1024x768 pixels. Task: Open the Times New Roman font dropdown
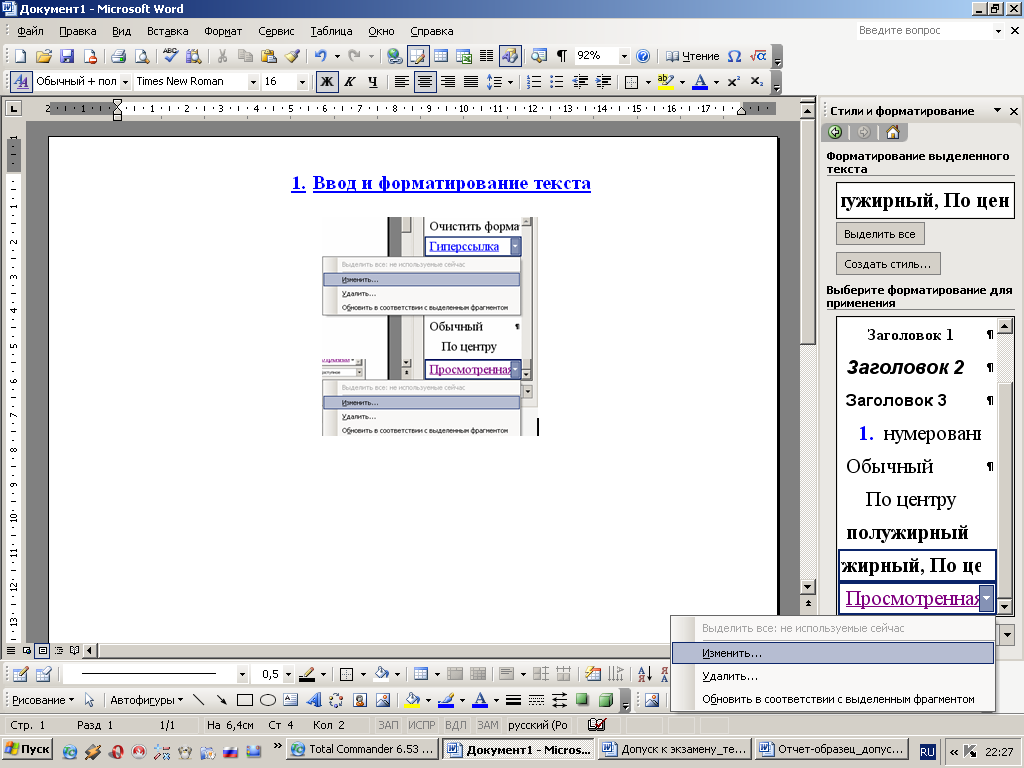(x=253, y=82)
